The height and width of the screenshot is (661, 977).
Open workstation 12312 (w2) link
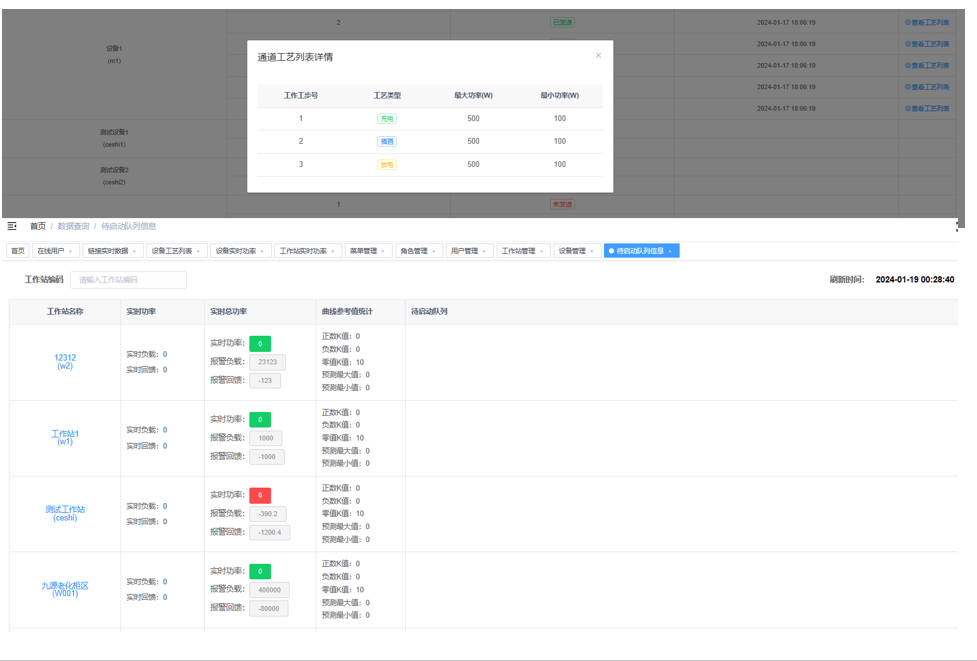tap(65, 361)
